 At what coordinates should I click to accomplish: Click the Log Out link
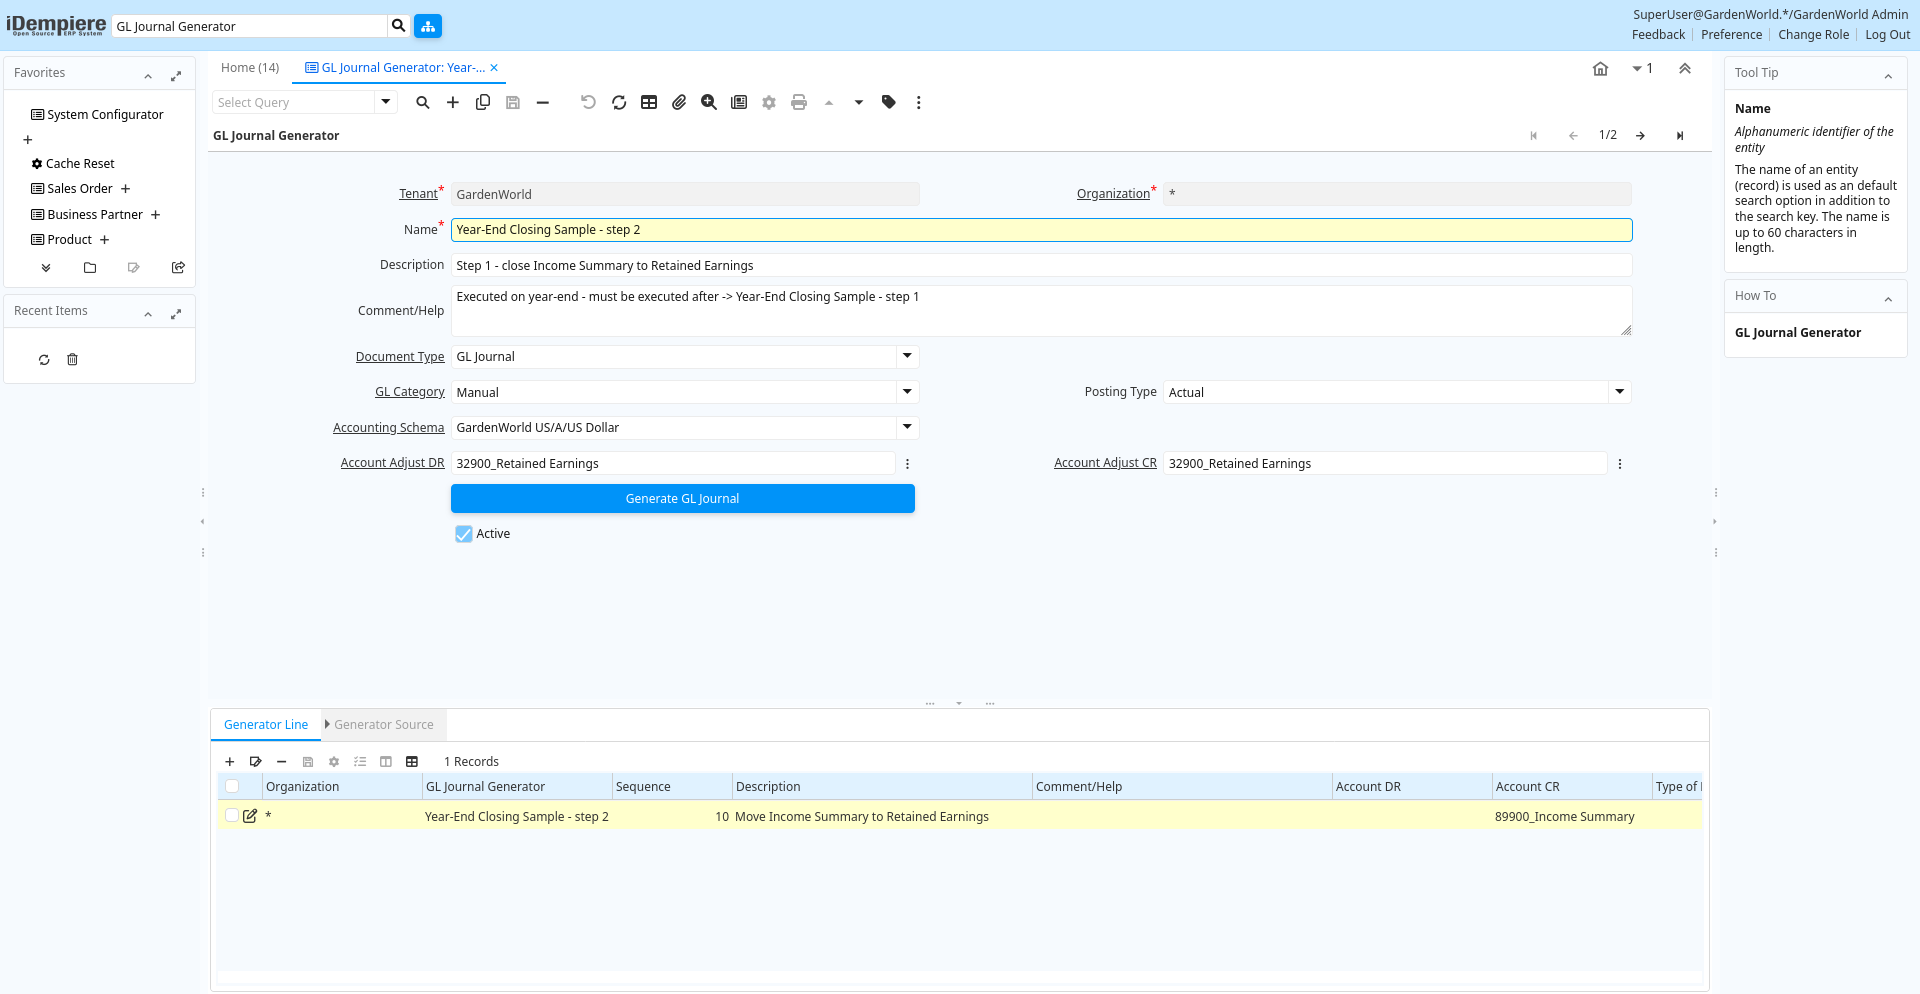tap(1887, 35)
